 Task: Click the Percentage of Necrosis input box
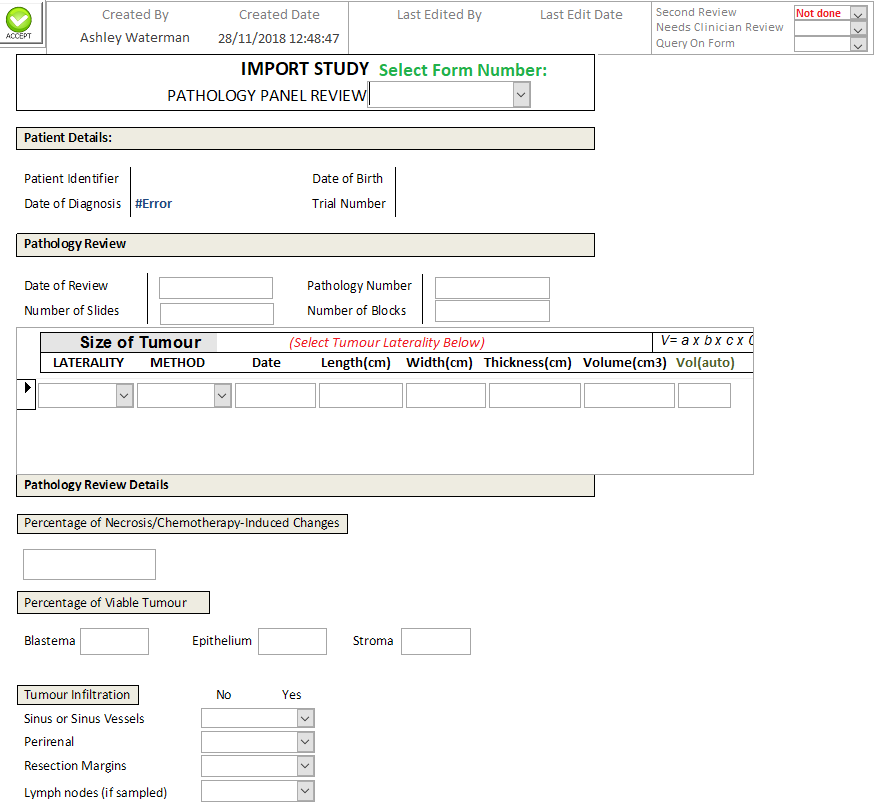click(x=89, y=564)
